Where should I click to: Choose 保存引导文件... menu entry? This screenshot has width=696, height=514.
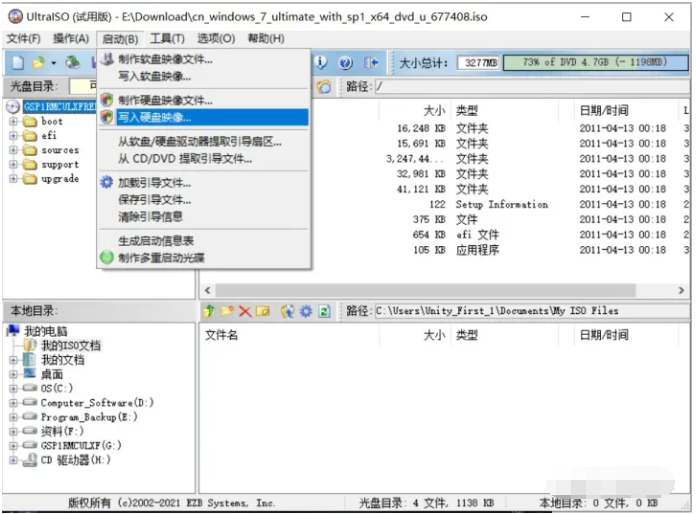click(x=204, y=200)
